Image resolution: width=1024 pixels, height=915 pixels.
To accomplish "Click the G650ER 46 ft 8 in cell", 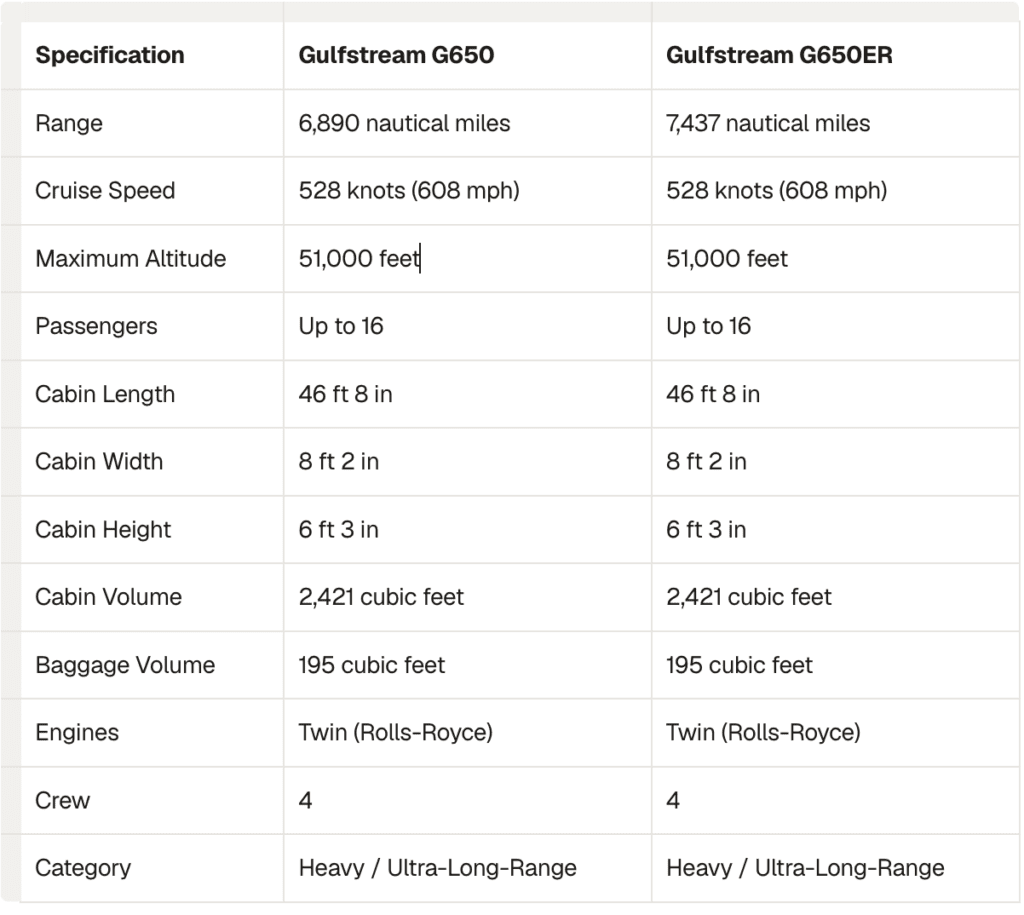I will (835, 394).
